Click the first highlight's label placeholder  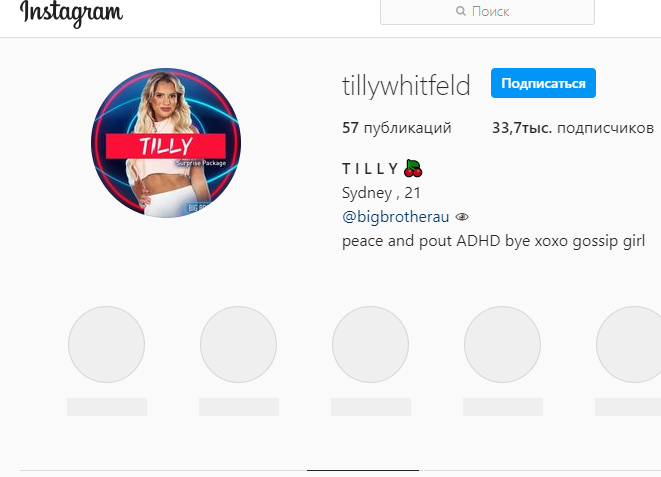point(107,407)
